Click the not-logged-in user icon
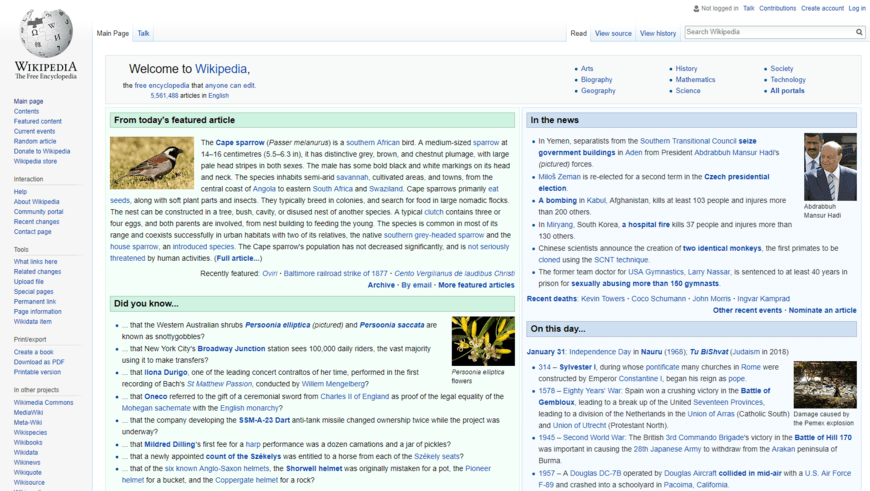This screenshot has width=870, height=491. 696,8
